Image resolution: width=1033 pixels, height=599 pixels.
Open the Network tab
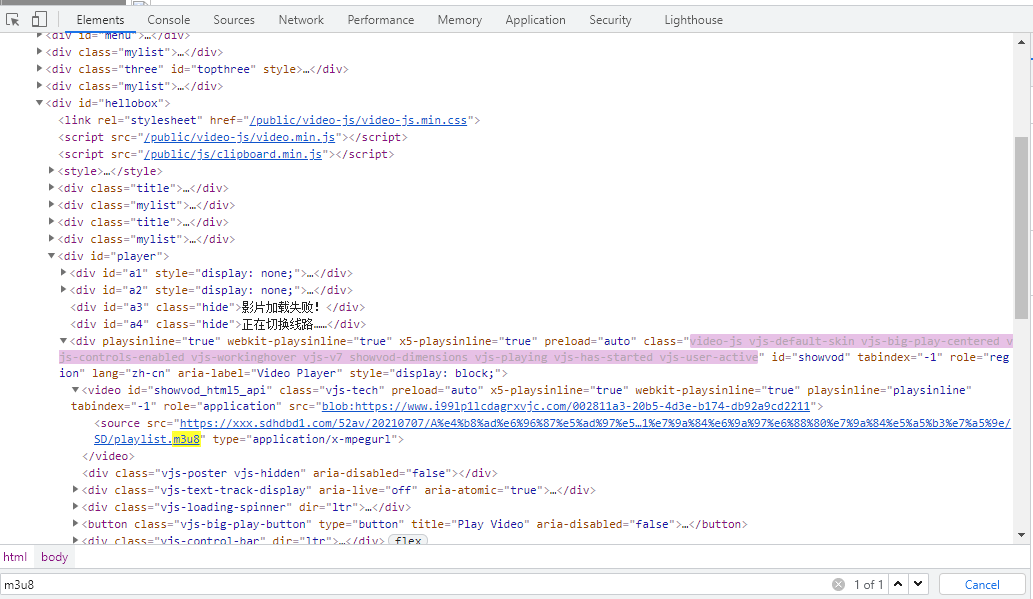pyautogui.click(x=301, y=20)
